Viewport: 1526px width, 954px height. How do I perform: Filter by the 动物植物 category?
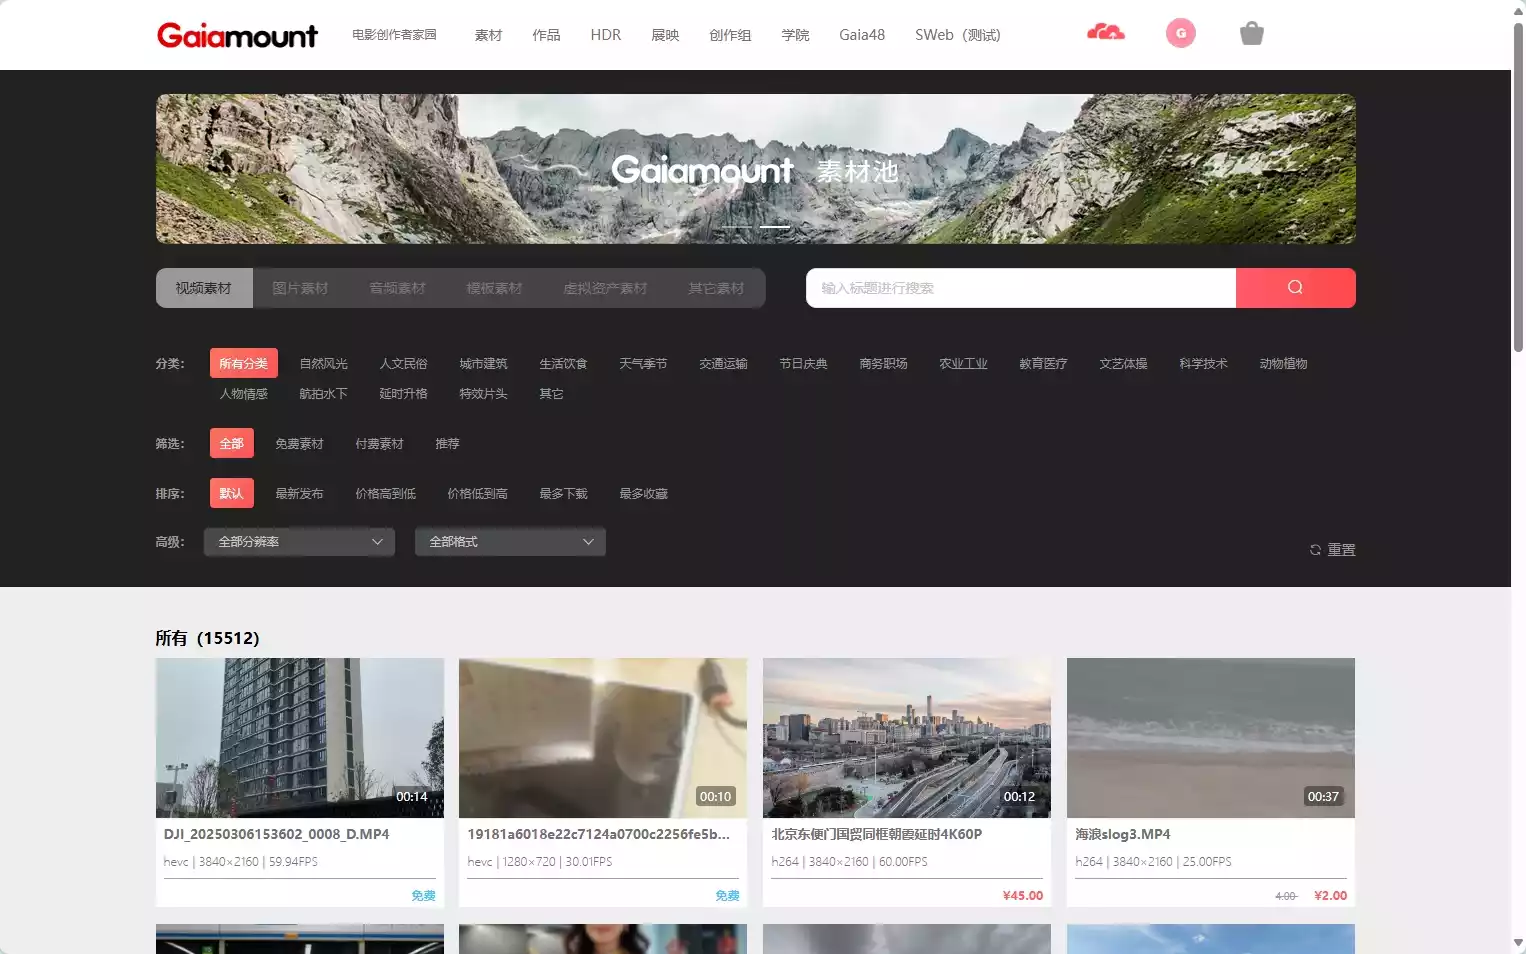pyautogui.click(x=1284, y=363)
